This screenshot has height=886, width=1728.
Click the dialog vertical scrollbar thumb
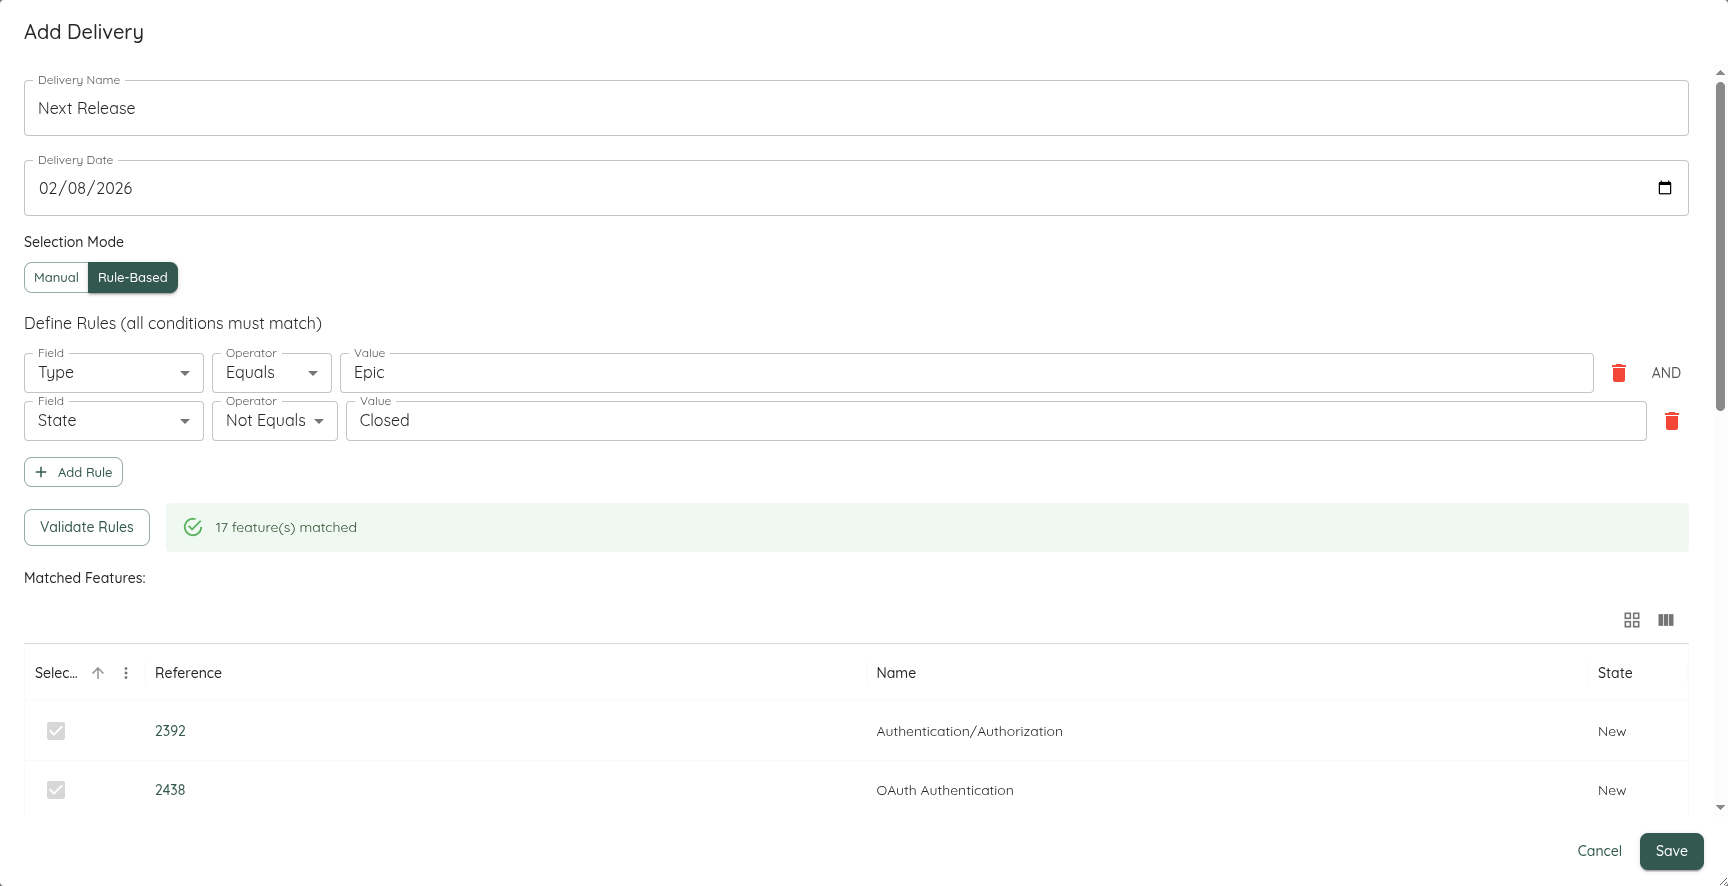1720,245
